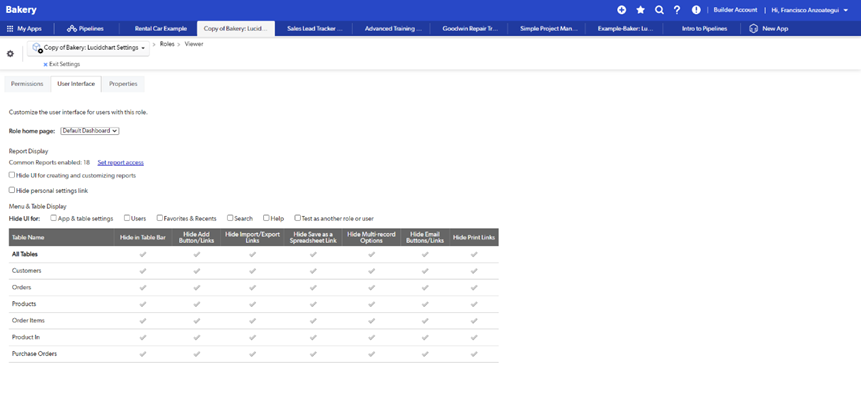Viewport: 861px width, 396px height.
Task: Open the question mark help icon
Action: point(677,10)
